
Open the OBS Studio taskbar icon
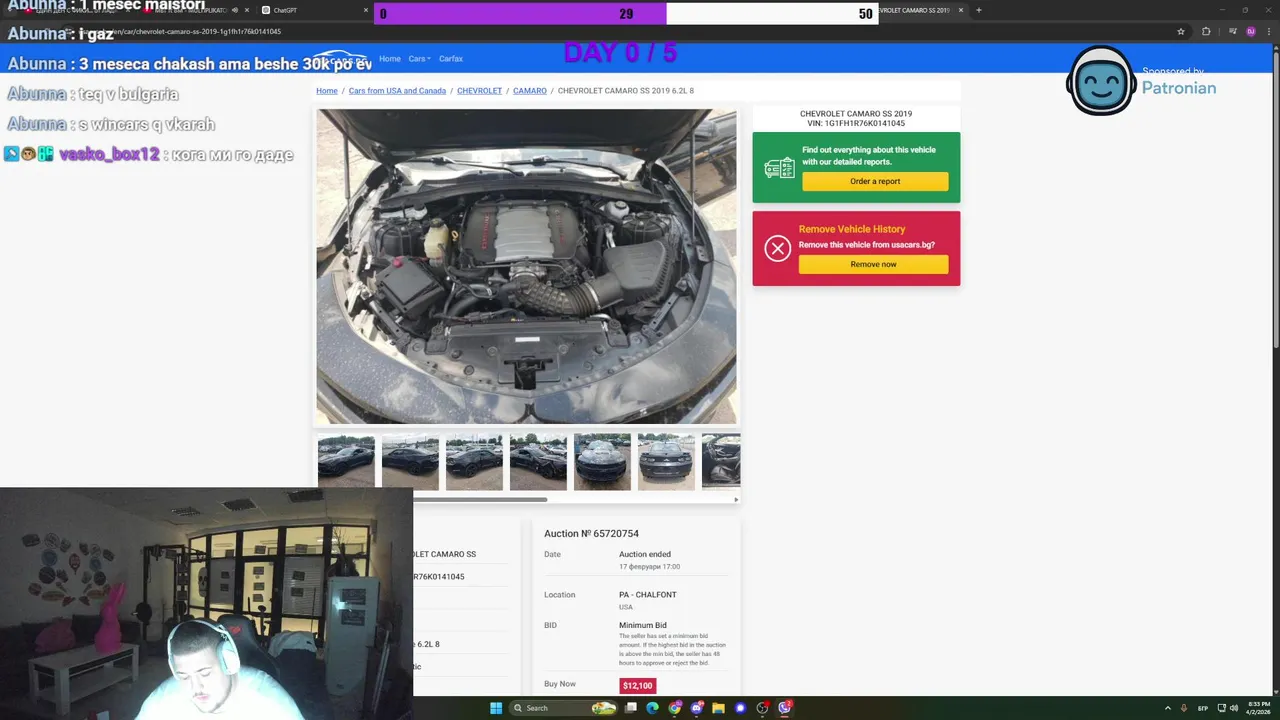[x=763, y=708]
